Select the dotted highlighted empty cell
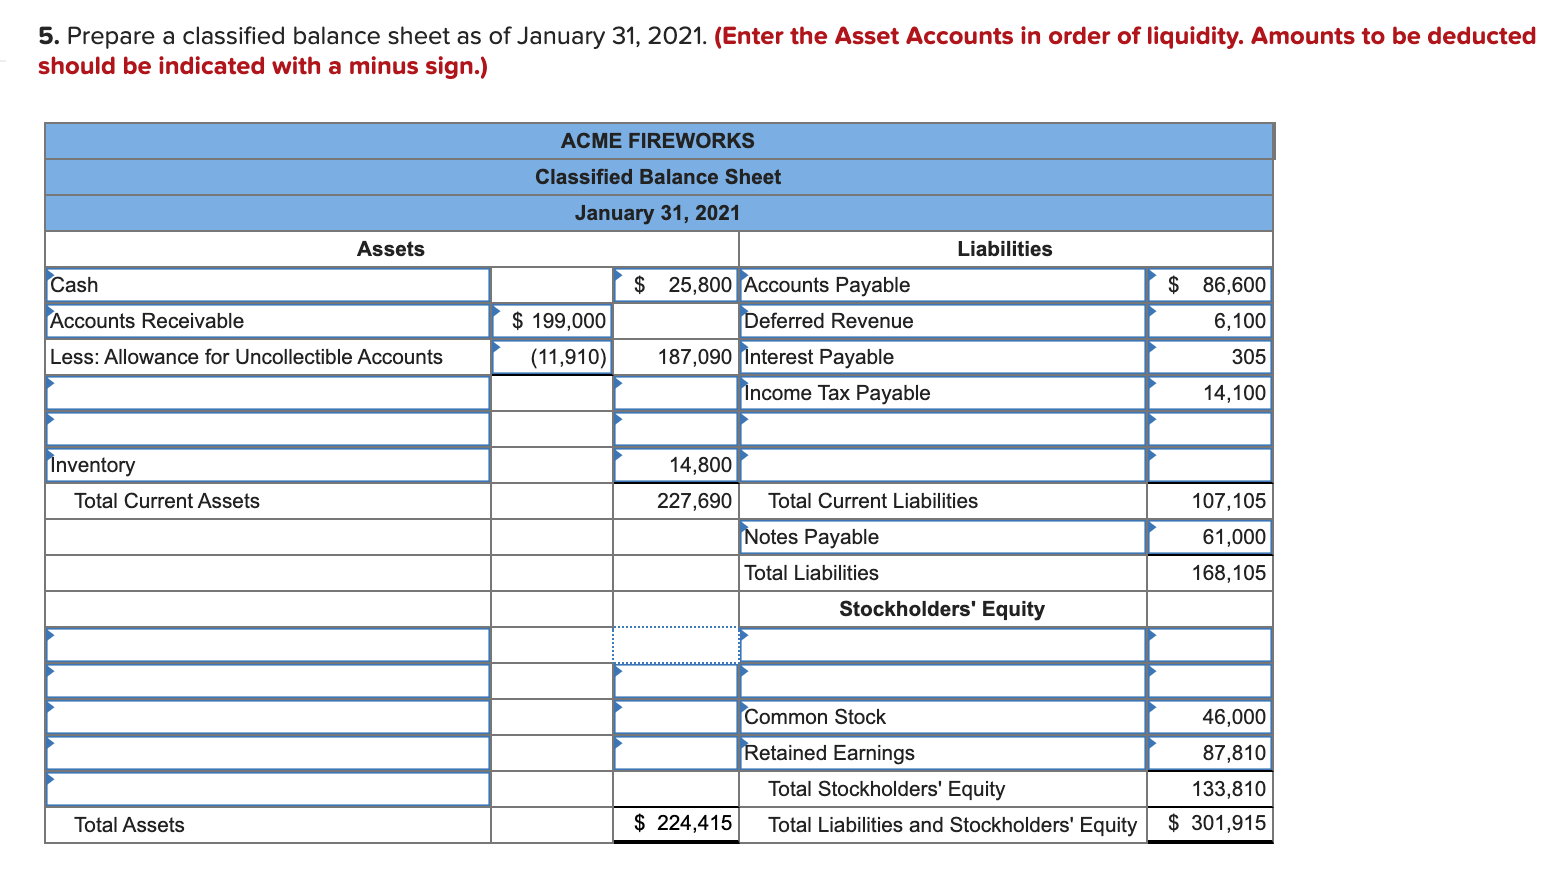1548x874 pixels. (x=675, y=645)
